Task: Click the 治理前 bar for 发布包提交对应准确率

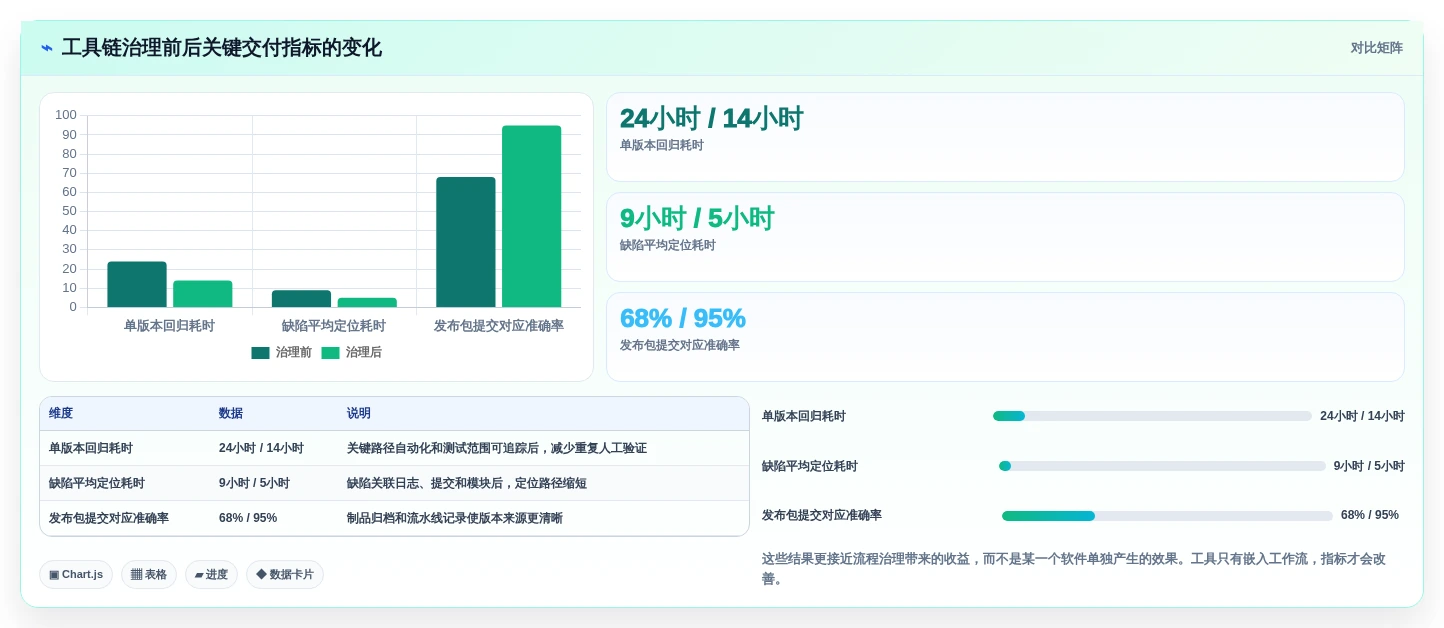Action: 466,242
